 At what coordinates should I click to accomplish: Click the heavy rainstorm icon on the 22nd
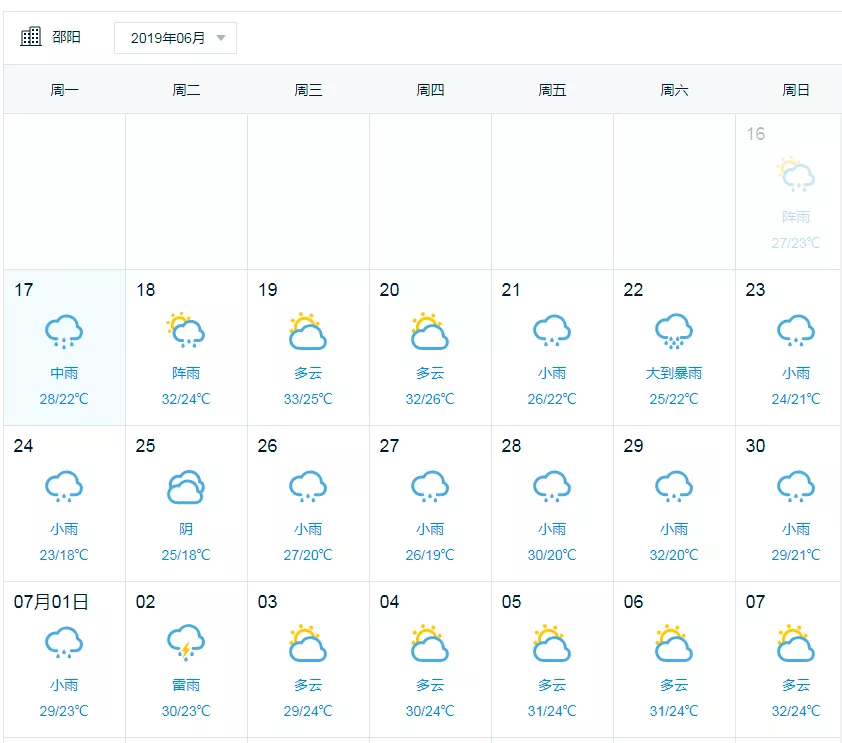click(x=674, y=331)
